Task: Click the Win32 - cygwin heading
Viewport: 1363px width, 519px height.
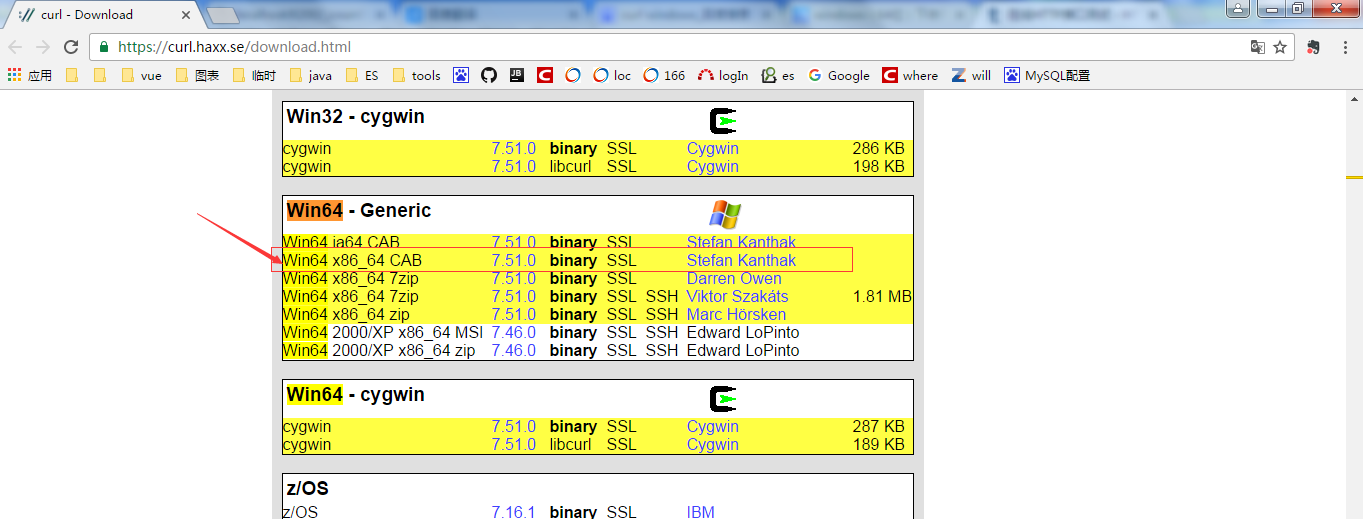Action: tap(355, 117)
